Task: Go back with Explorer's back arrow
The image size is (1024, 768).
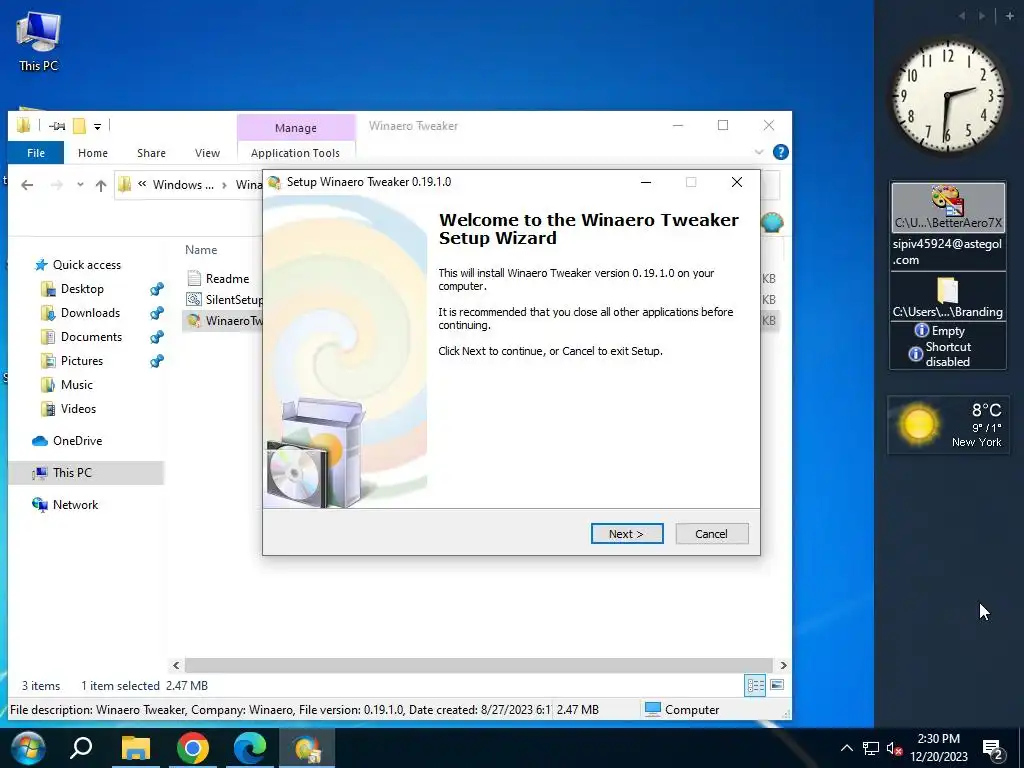Action: coord(27,185)
